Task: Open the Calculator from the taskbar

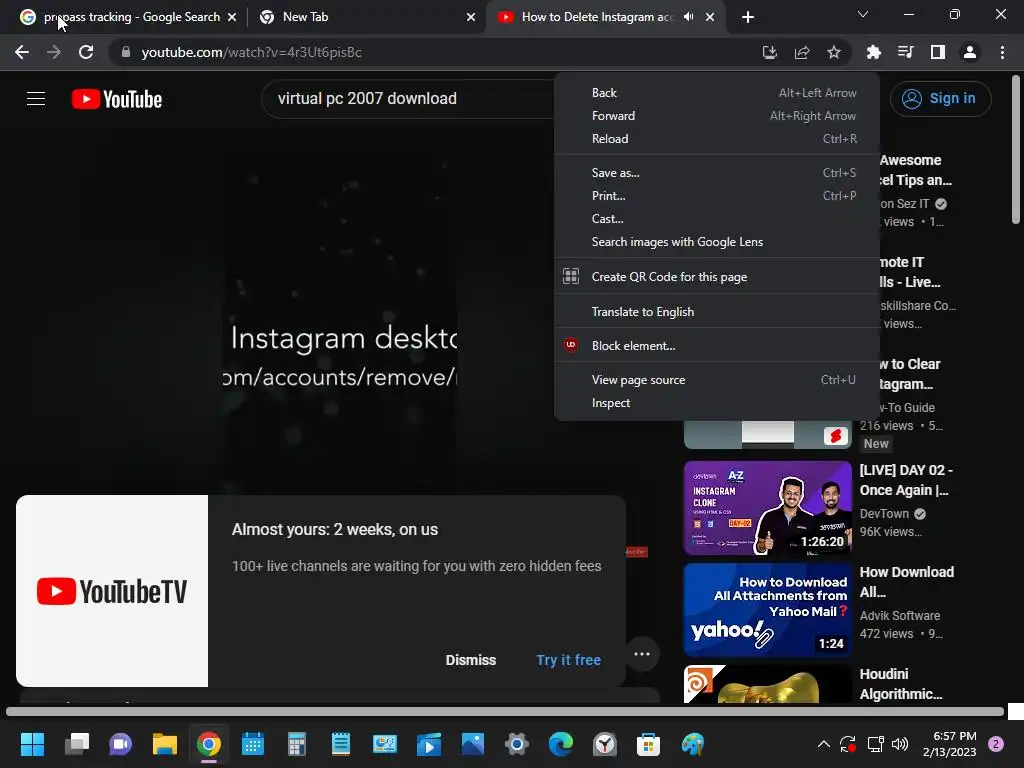Action: (296, 744)
